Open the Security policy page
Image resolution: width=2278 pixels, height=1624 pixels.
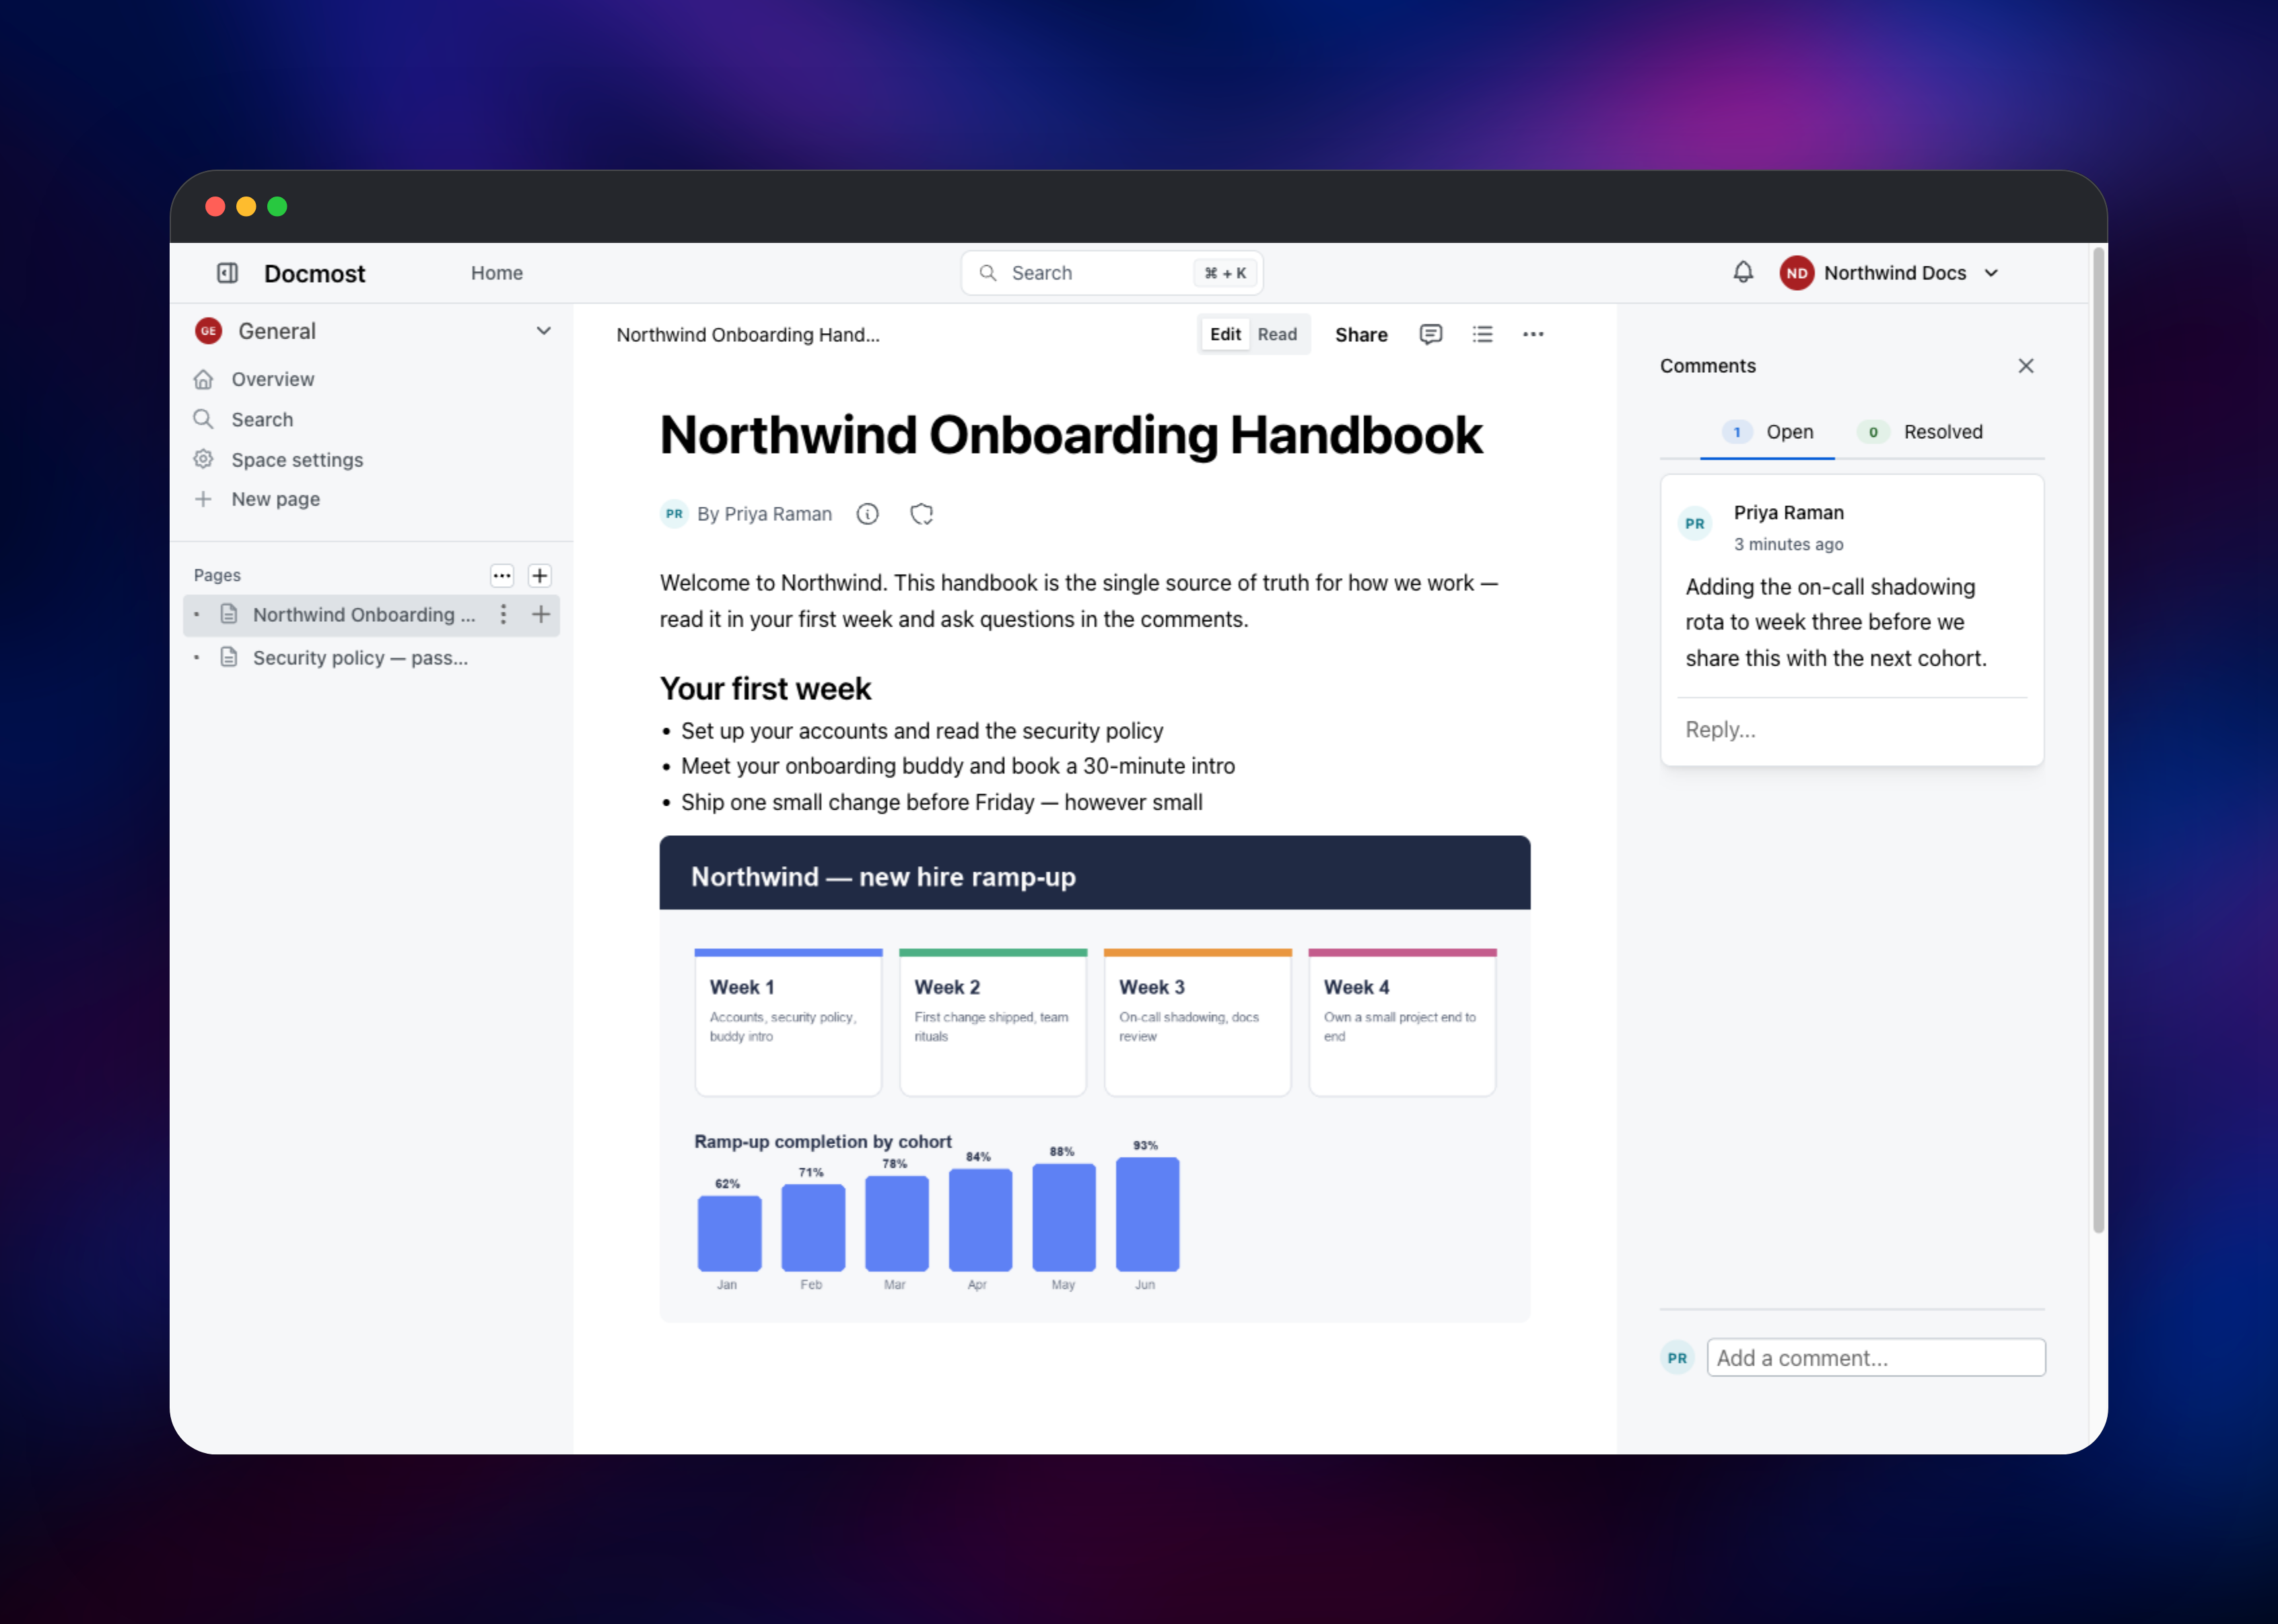[x=371, y=657]
